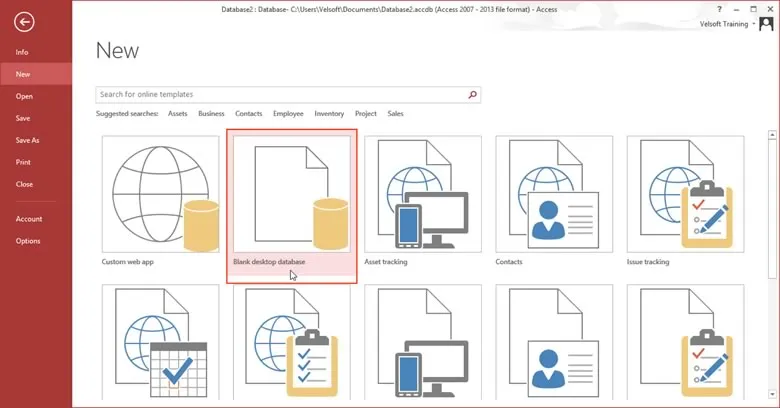Go back using the circled arrow button
The image size is (780, 408).
coord(24,22)
